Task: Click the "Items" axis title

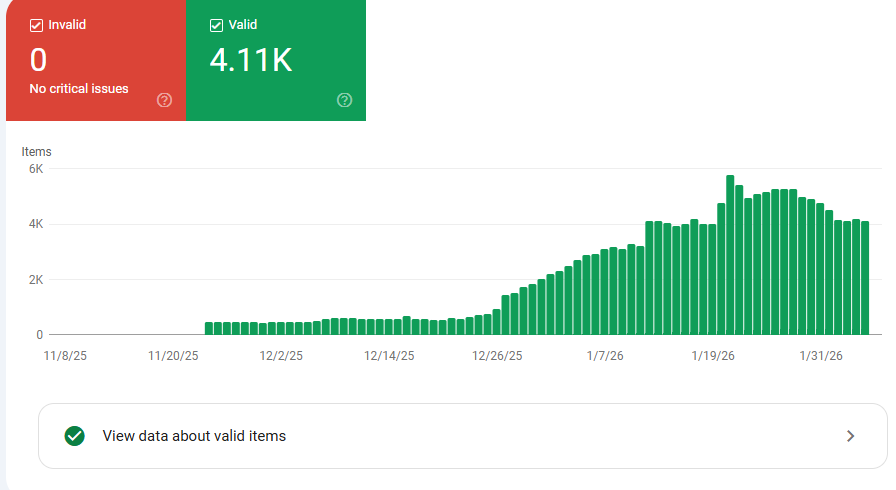Action: click(37, 152)
